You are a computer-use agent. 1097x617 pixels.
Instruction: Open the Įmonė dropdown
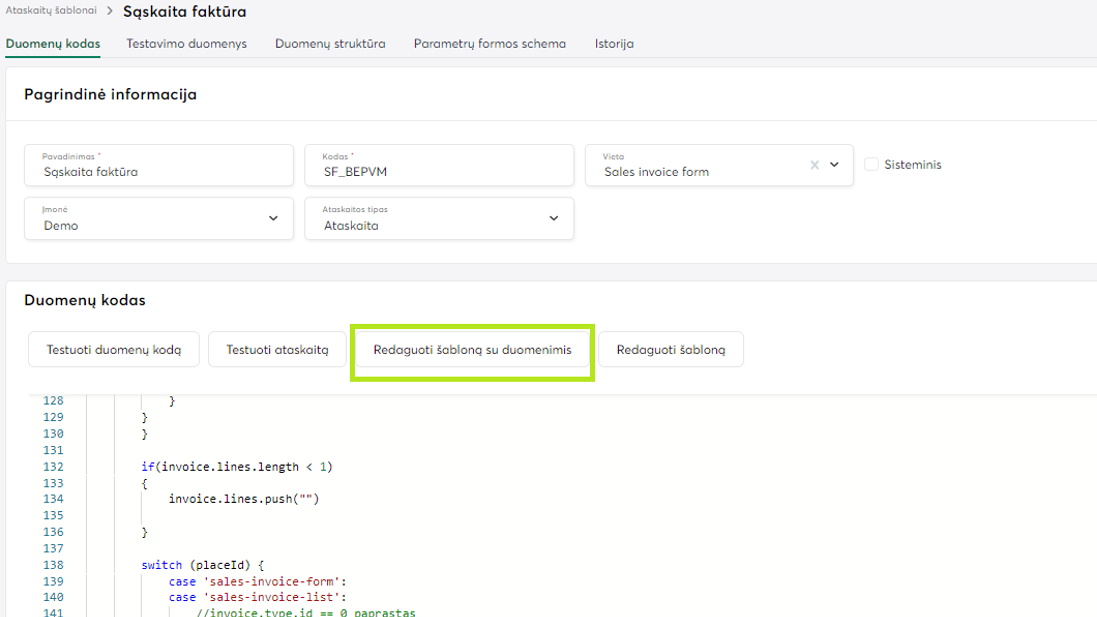(273, 218)
